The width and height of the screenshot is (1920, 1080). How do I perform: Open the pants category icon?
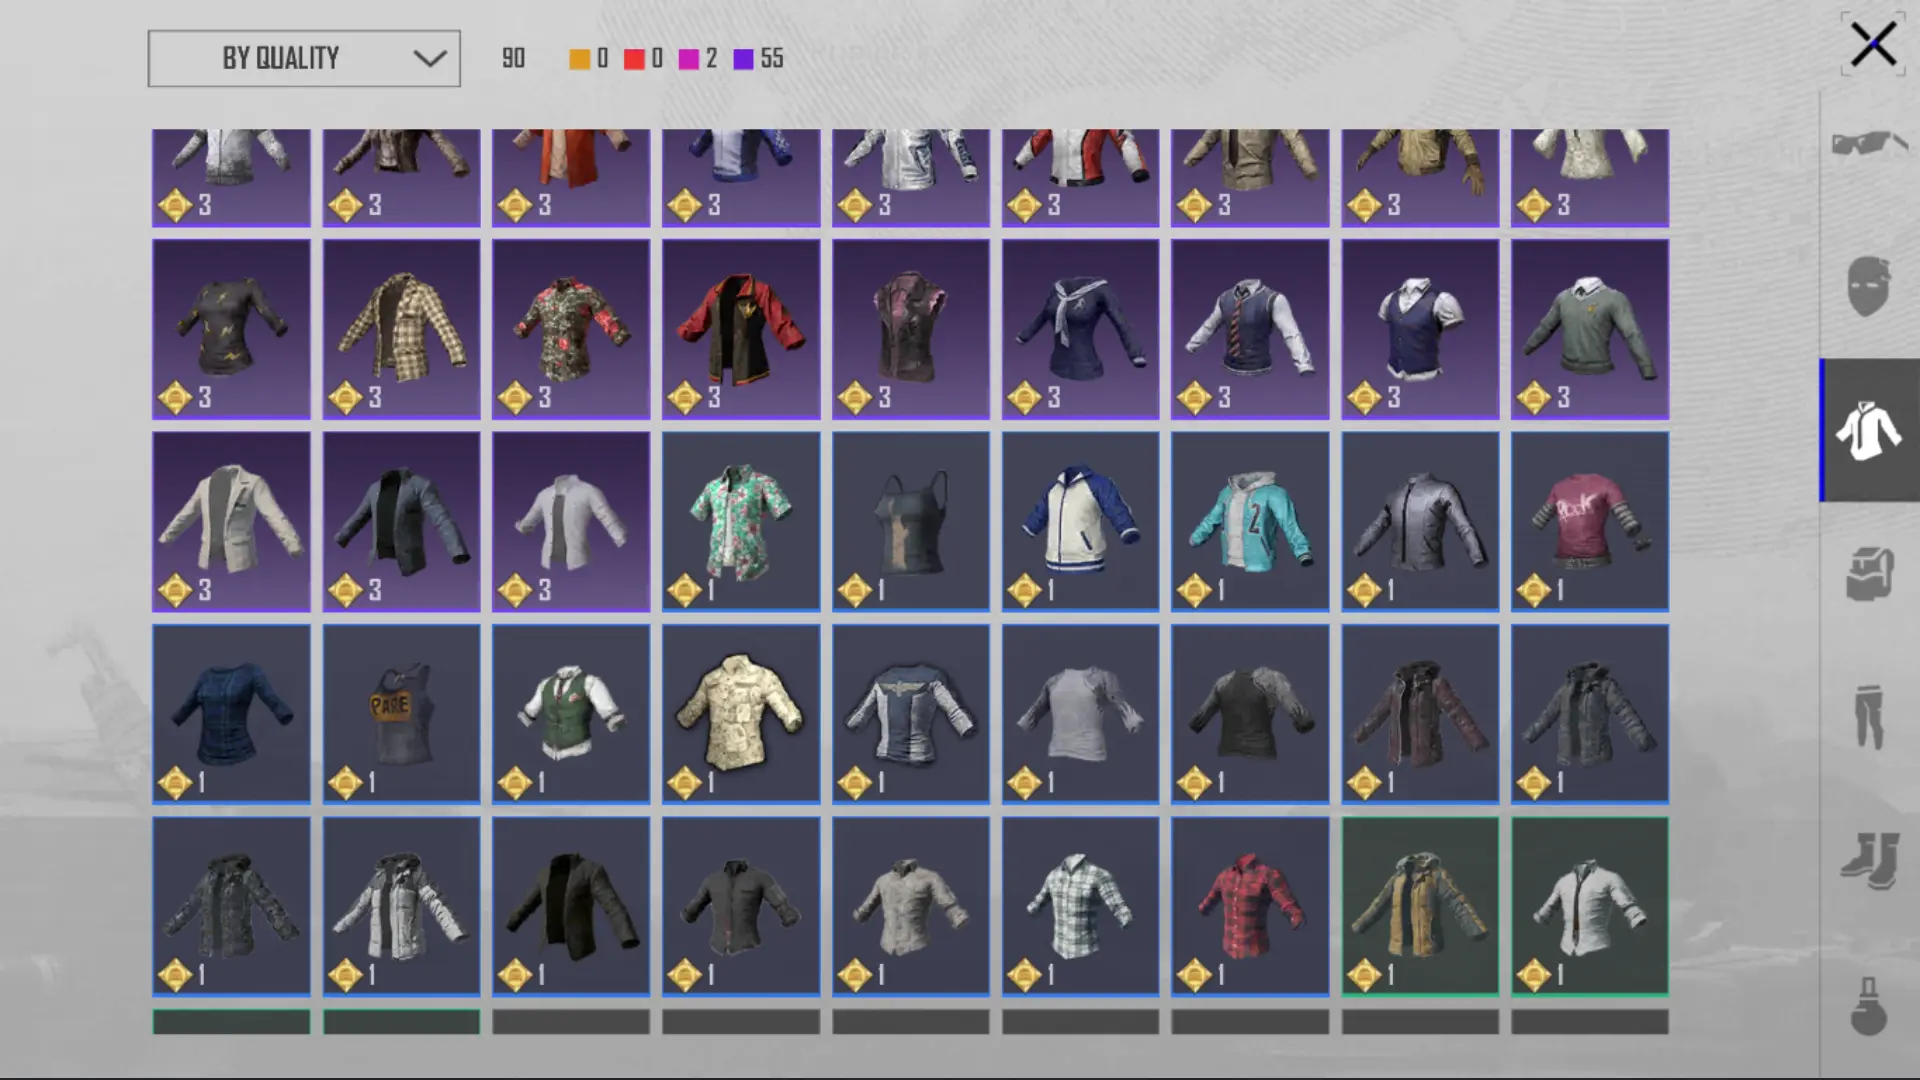click(x=1868, y=716)
